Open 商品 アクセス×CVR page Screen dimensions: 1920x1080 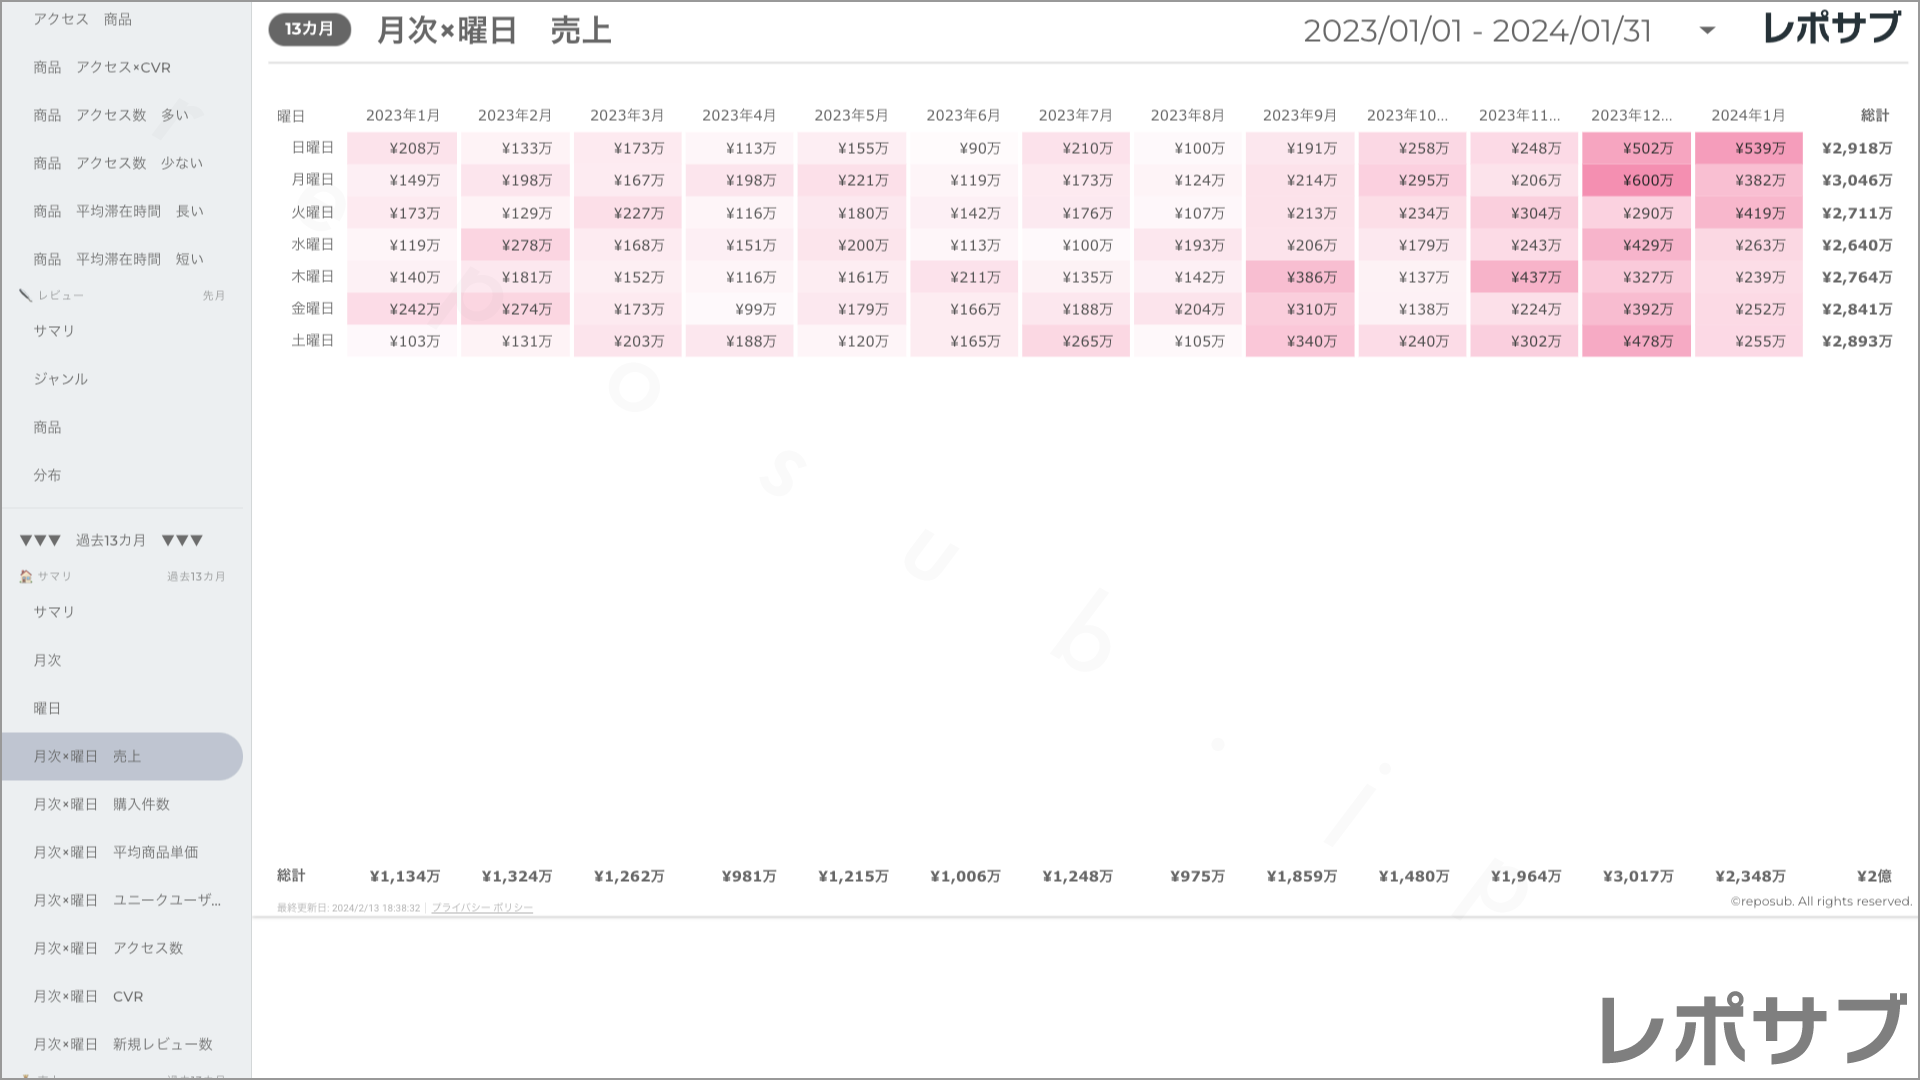(x=102, y=67)
